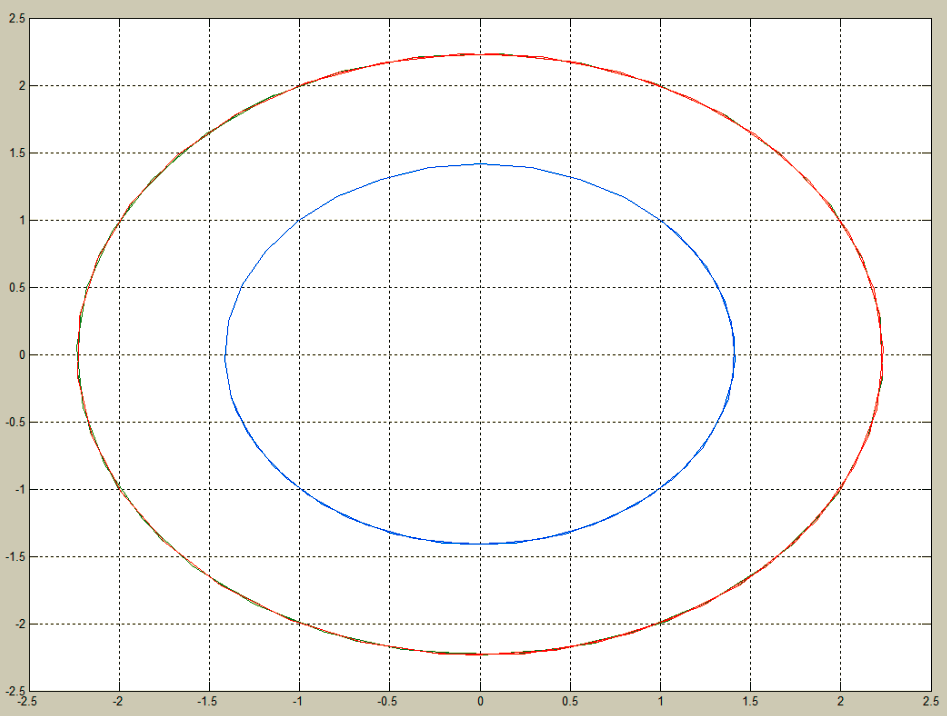Click the x-axis tick label 0.5
Image resolution: width=947 pixels, height=716 pixels.
[x=570, y=702]
